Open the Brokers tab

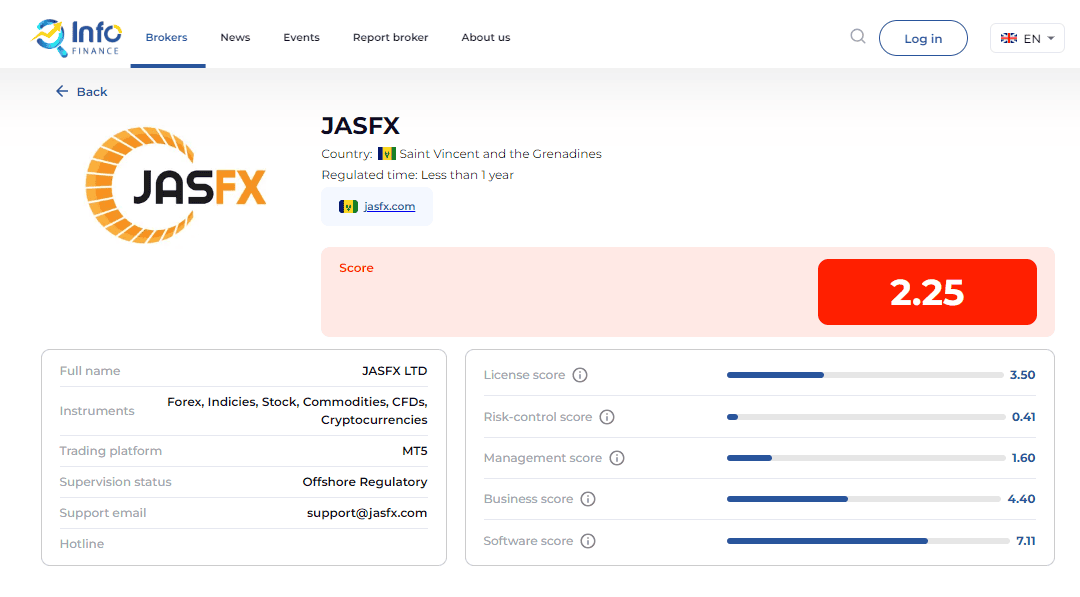coord(167,37)
